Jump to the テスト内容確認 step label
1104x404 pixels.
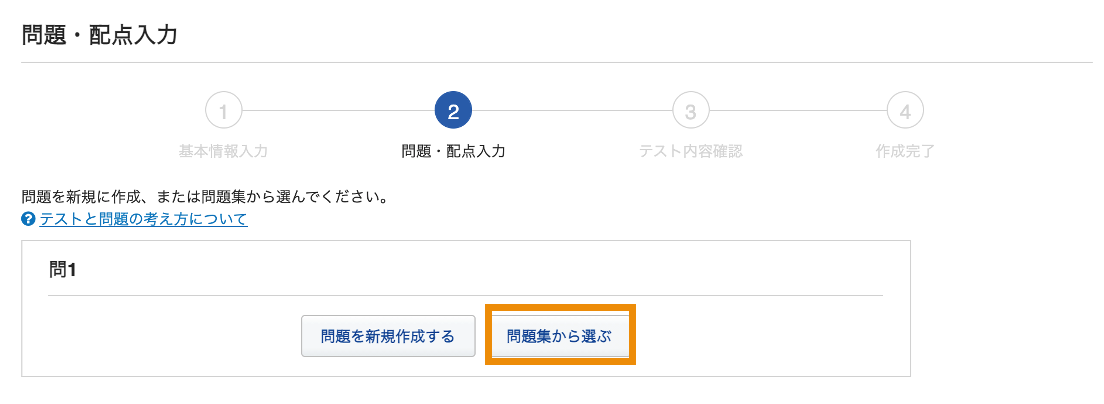pyautogui.click(x=691, y=151)
